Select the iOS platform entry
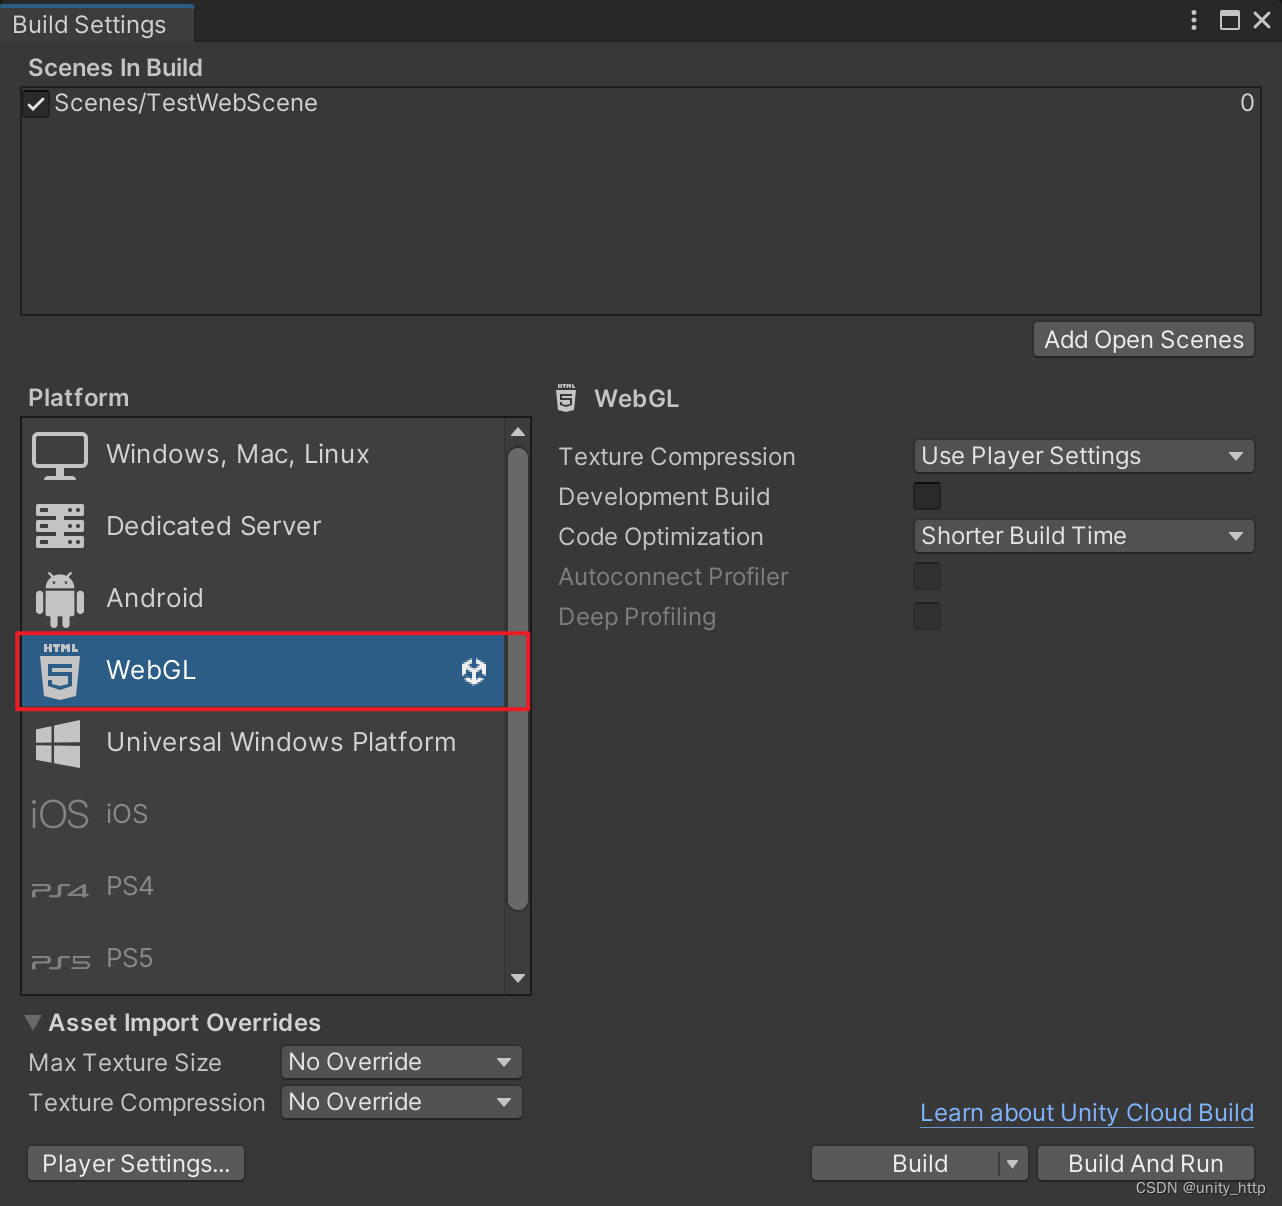Image resolution: width=1282 pixels, height=1206 pixels. (264, 815)
